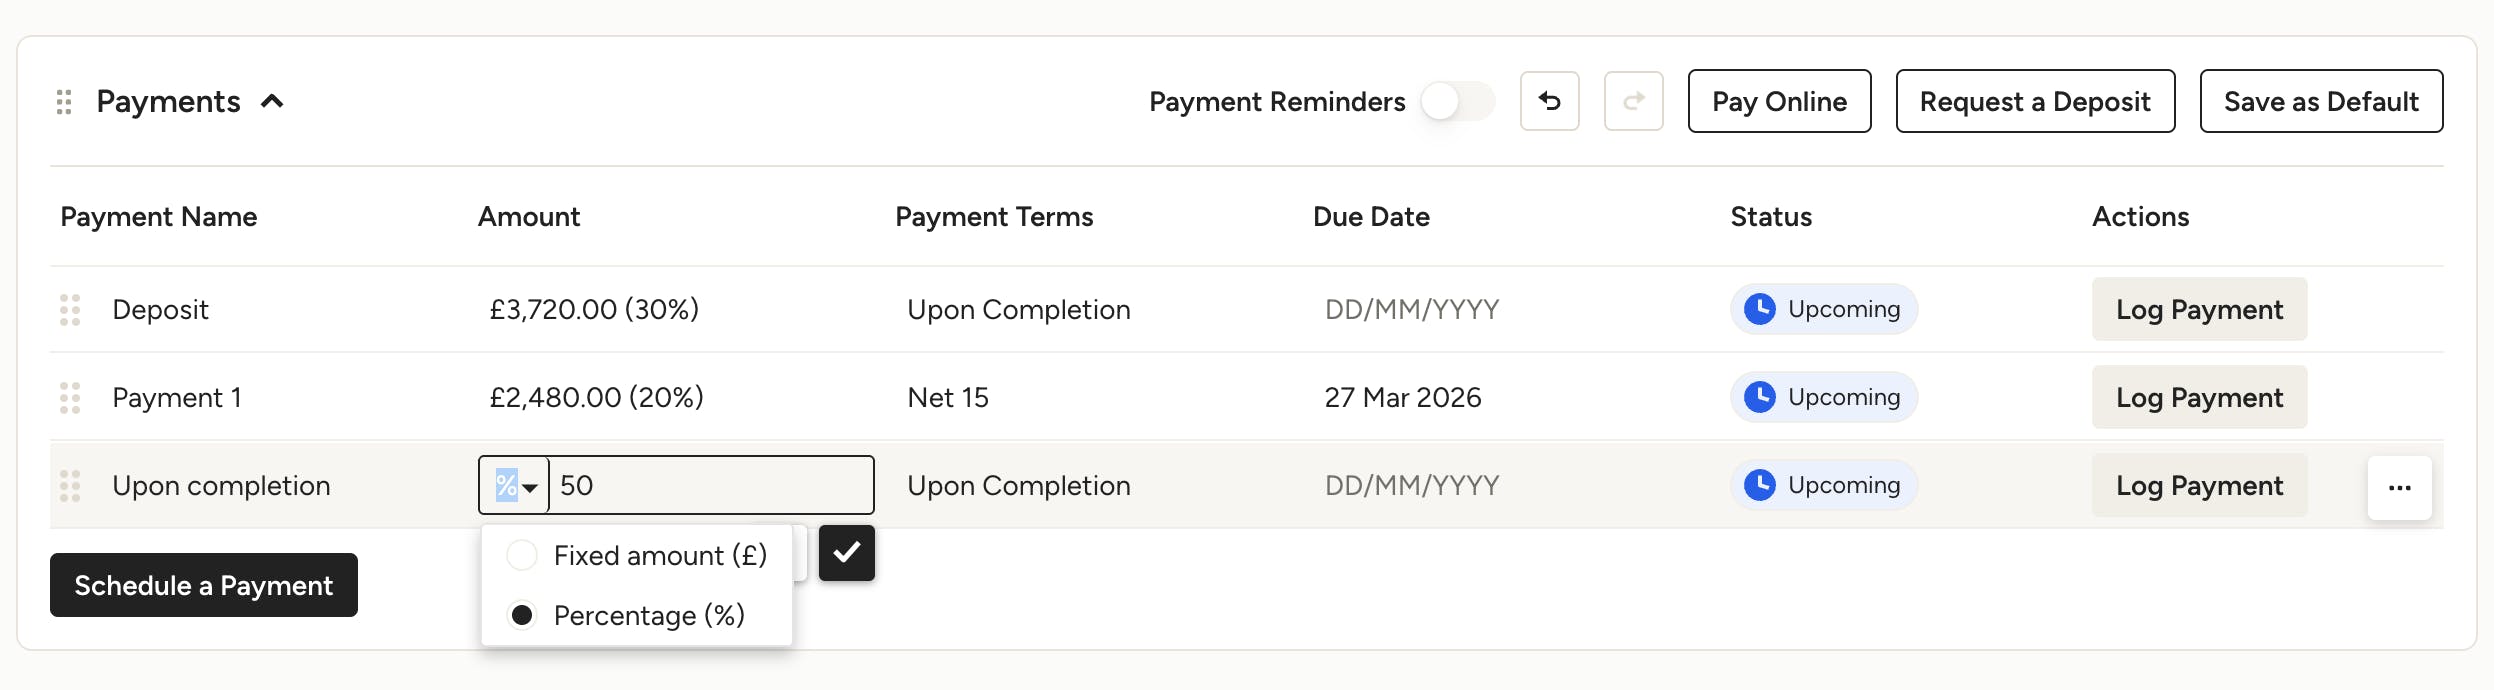Select the Fixed amount (£) radio option

tap(522, 555)
